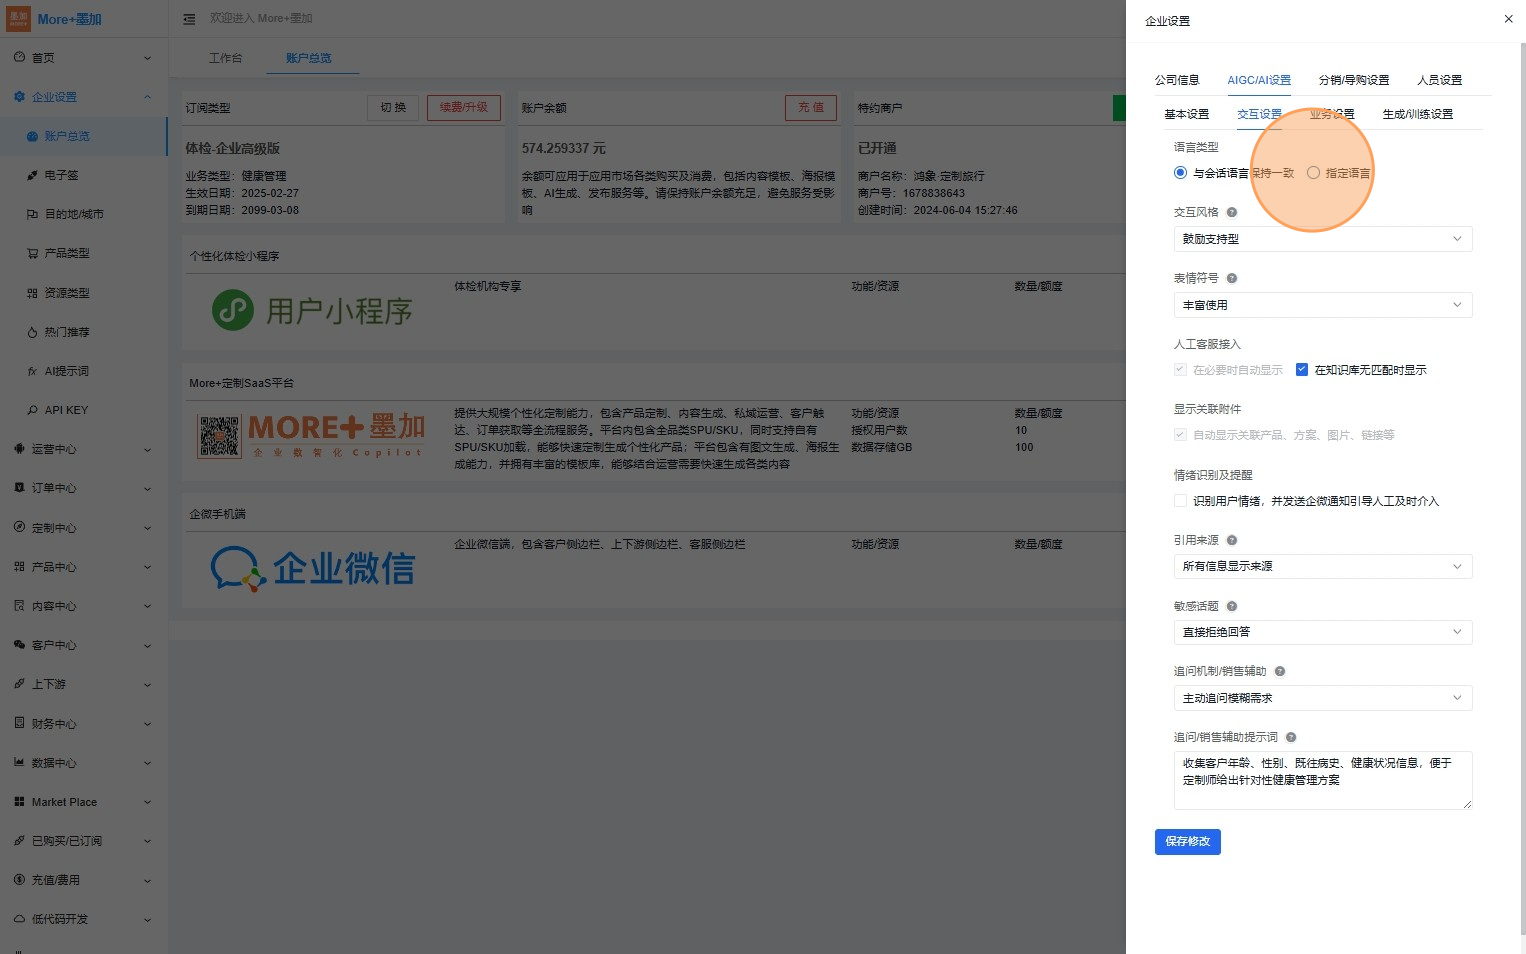Screen dimensions: 1526x954
Task: Click the 续费/升级 button
Action: pyautogui.click(x=463, y=108)
